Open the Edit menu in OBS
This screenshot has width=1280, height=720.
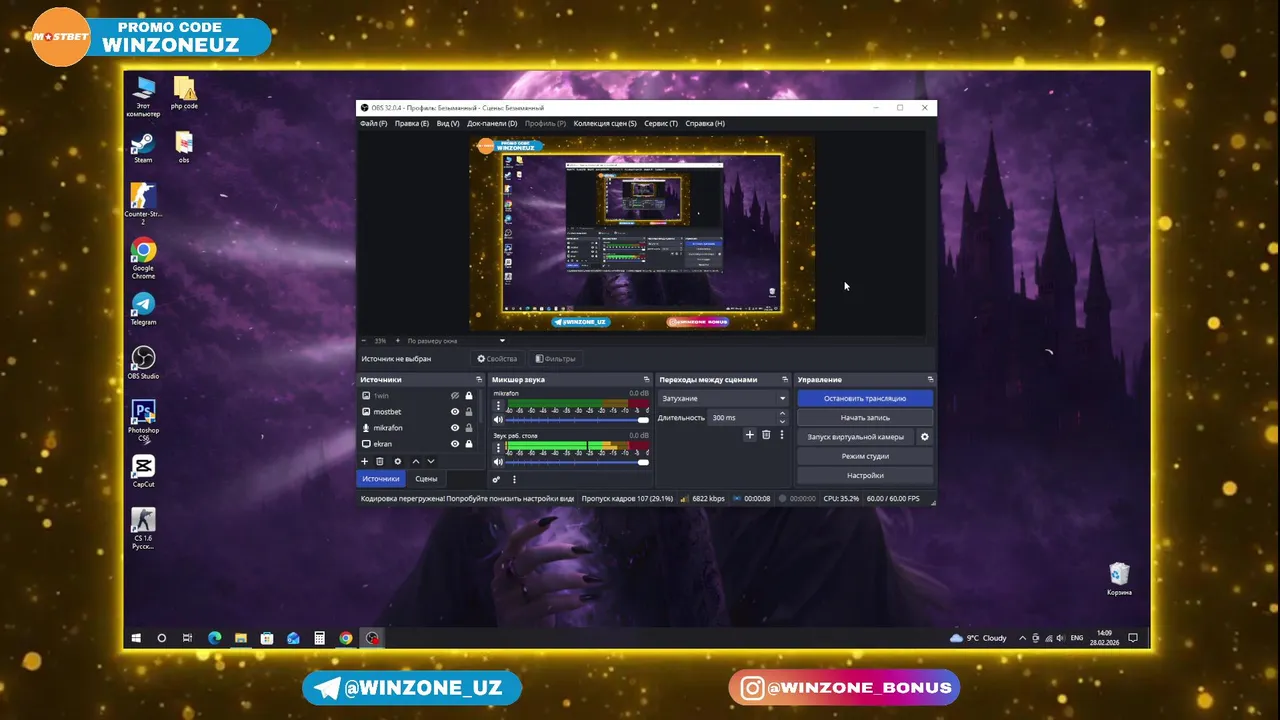pyautogui.click(x=412, y=123)
